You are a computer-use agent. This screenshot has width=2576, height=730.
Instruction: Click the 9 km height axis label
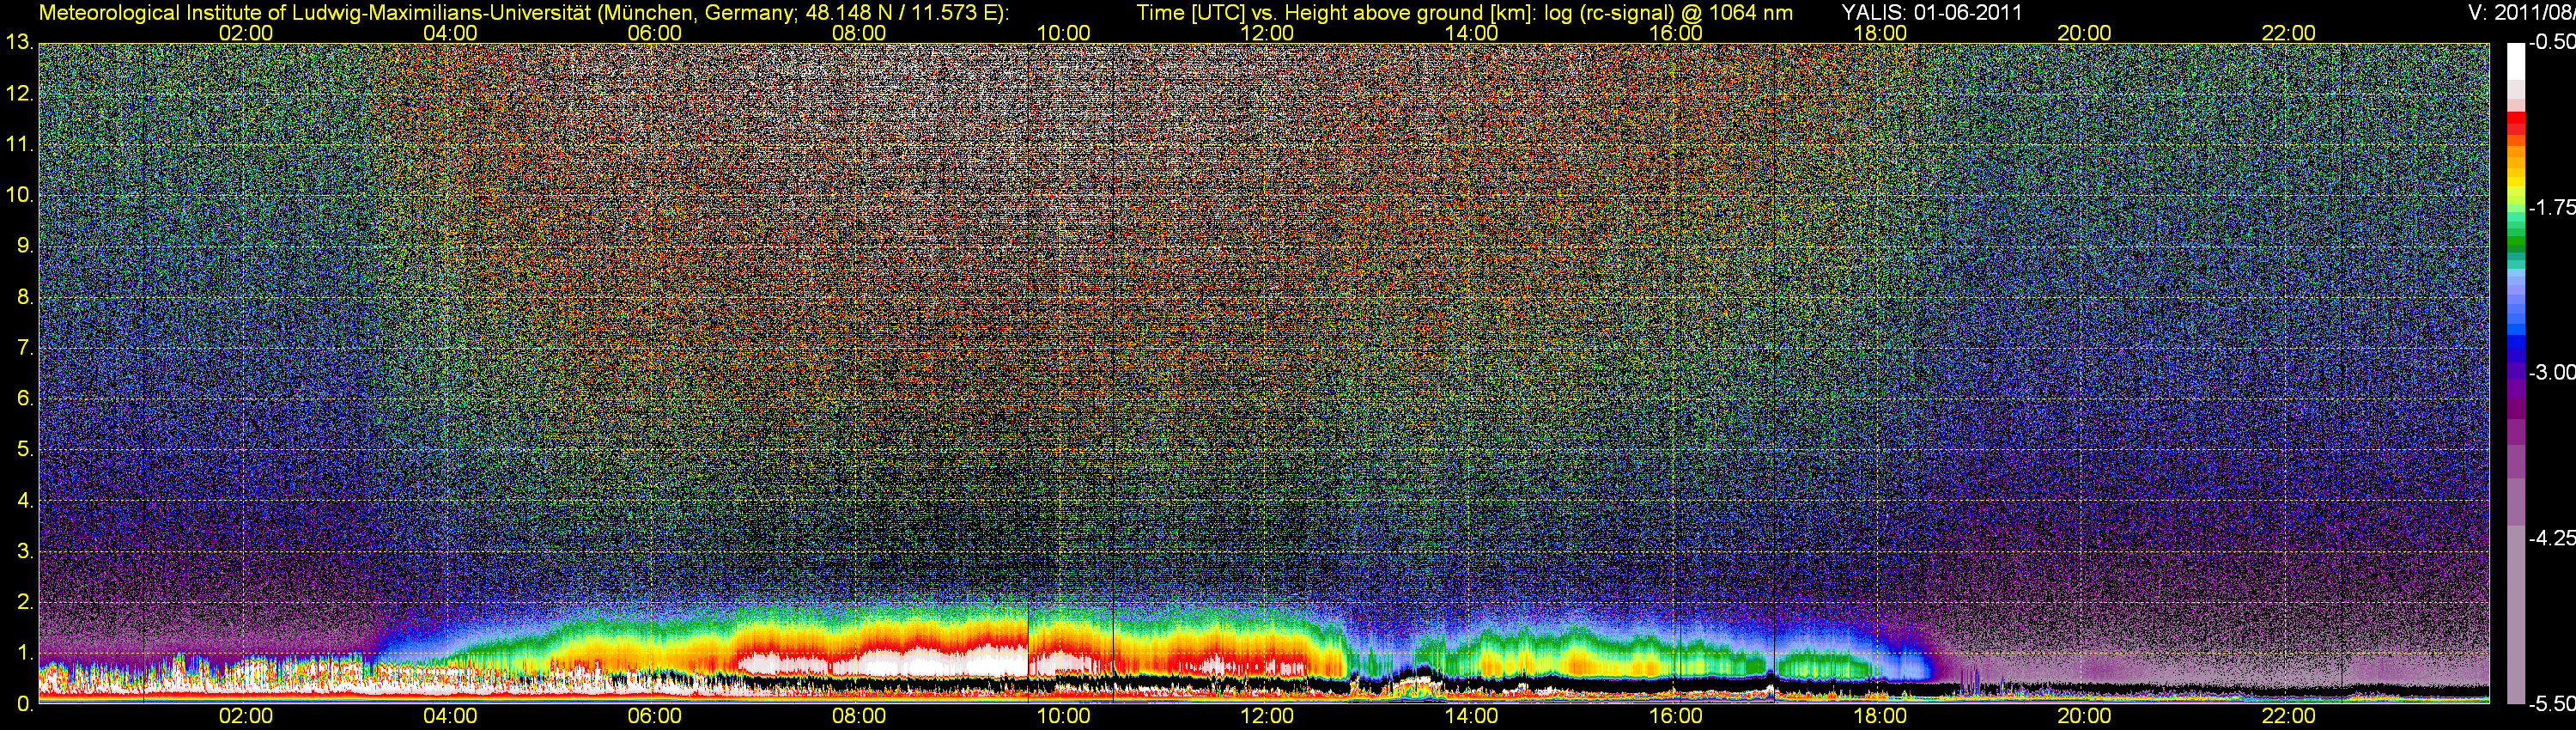[25, 246]
